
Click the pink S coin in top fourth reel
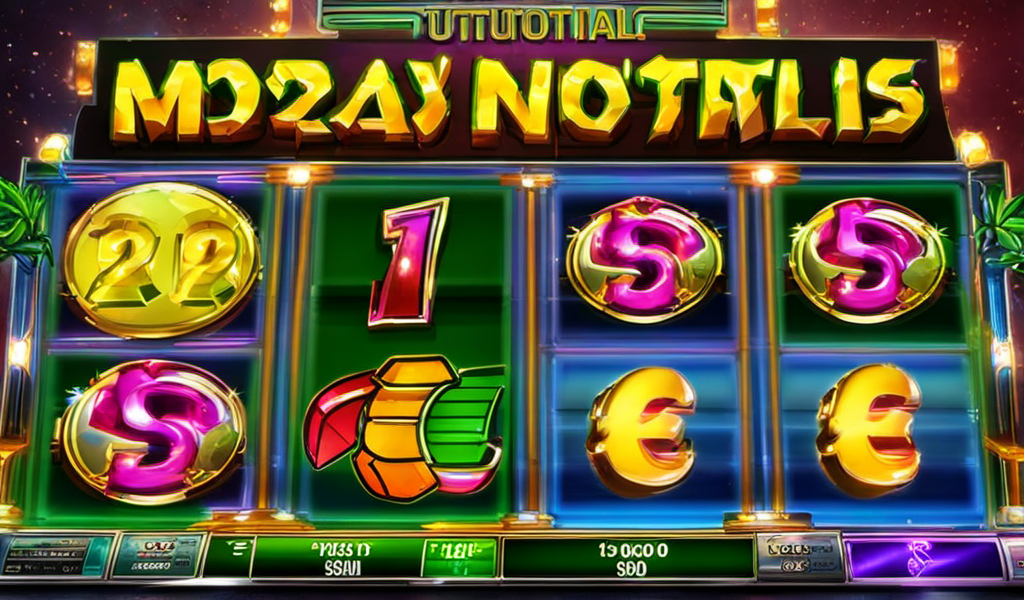tap(869, 261)
